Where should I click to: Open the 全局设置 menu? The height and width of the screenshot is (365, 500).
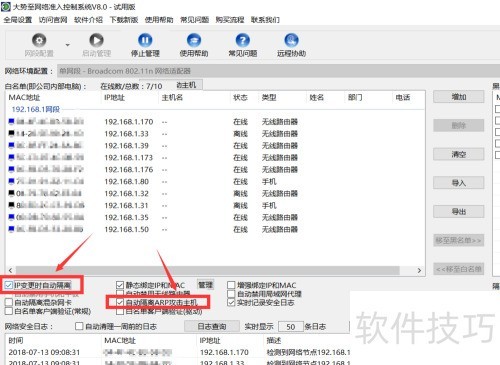[18, 20]
